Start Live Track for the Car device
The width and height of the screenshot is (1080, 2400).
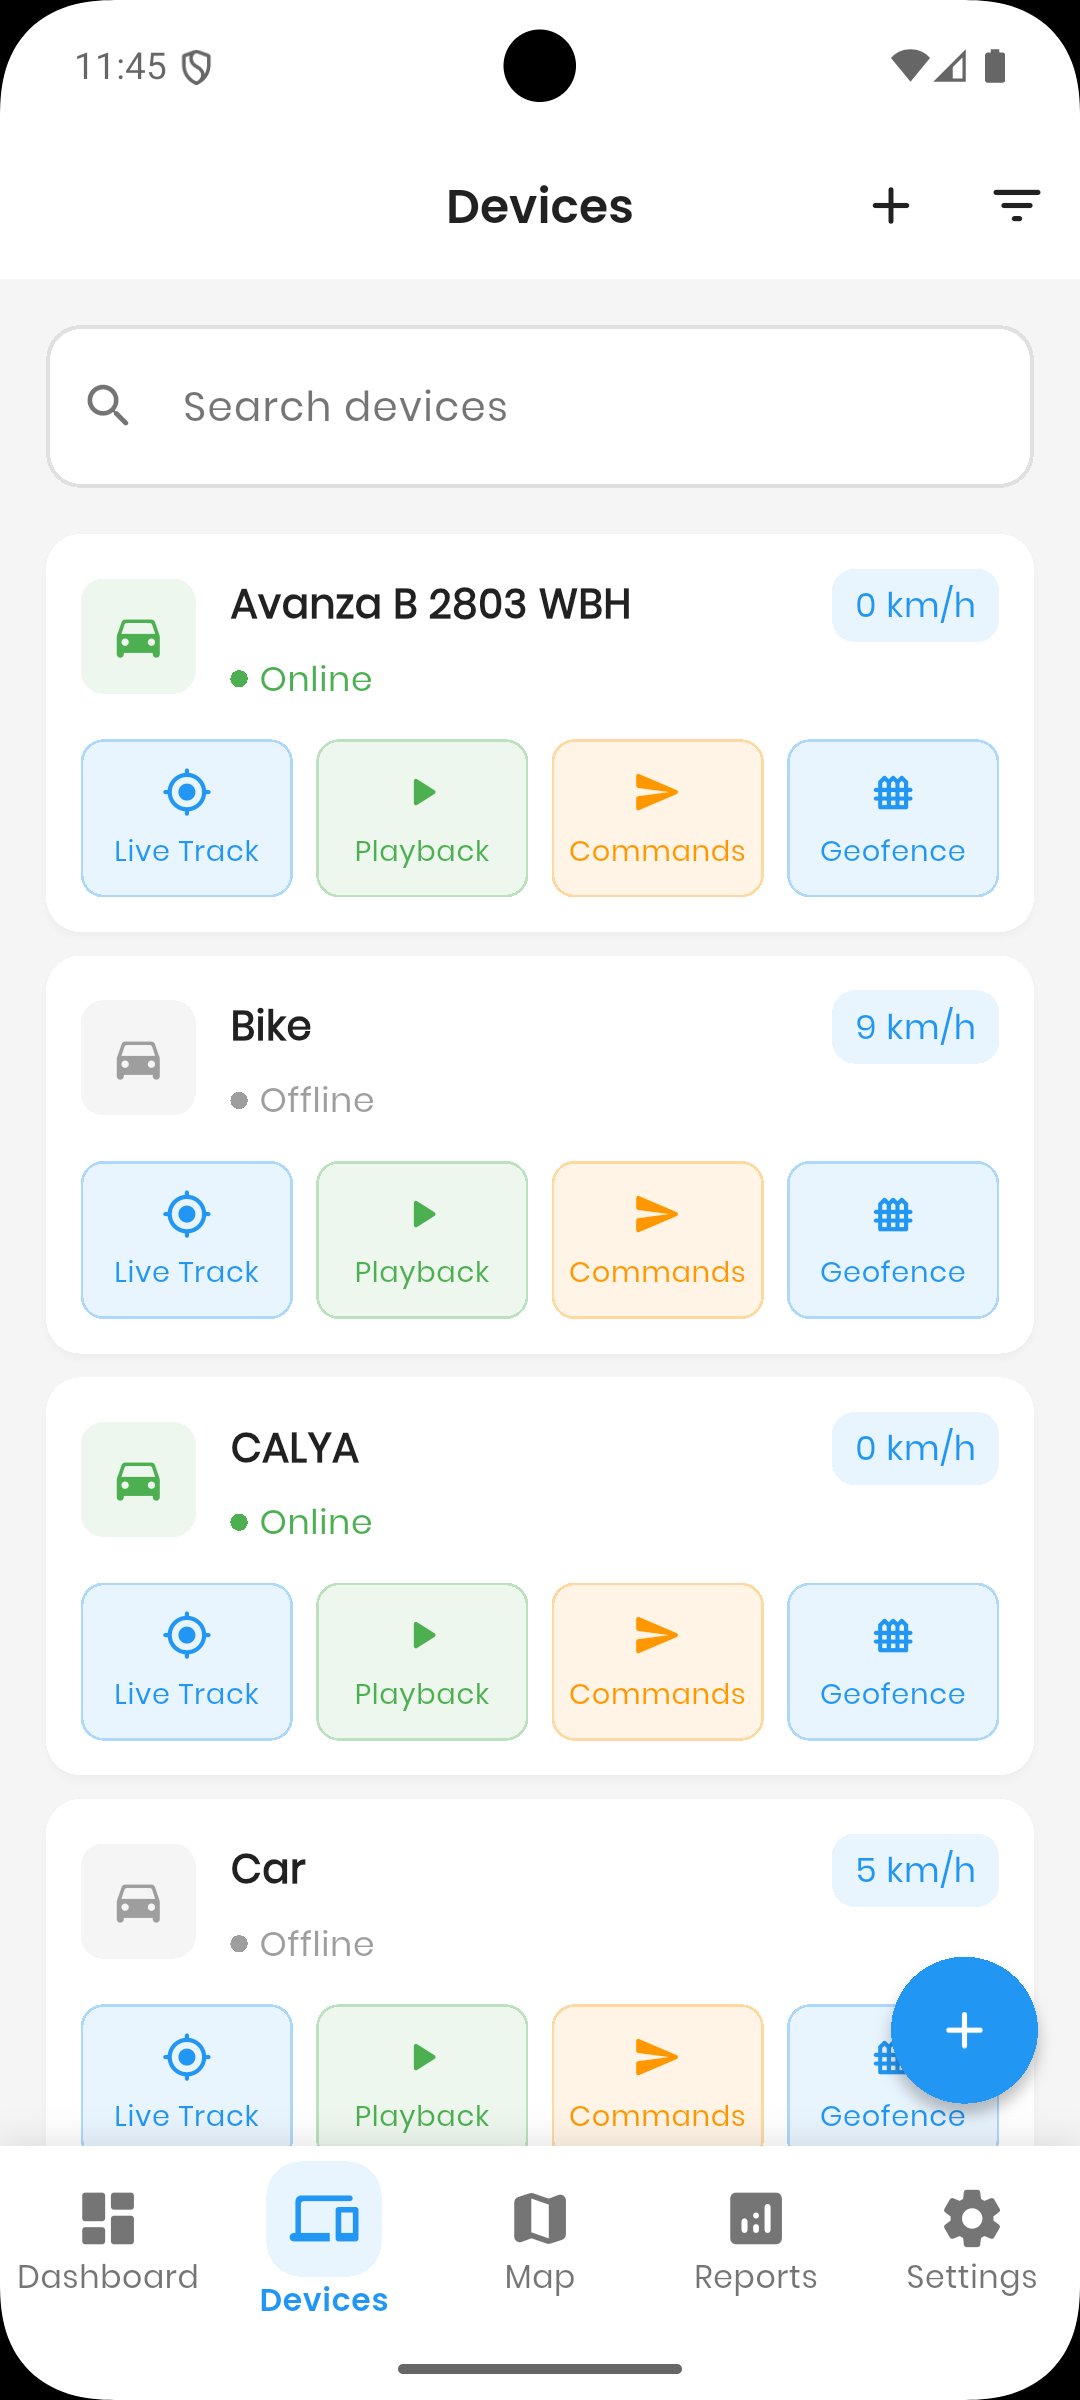click(x=187, y=2075)
